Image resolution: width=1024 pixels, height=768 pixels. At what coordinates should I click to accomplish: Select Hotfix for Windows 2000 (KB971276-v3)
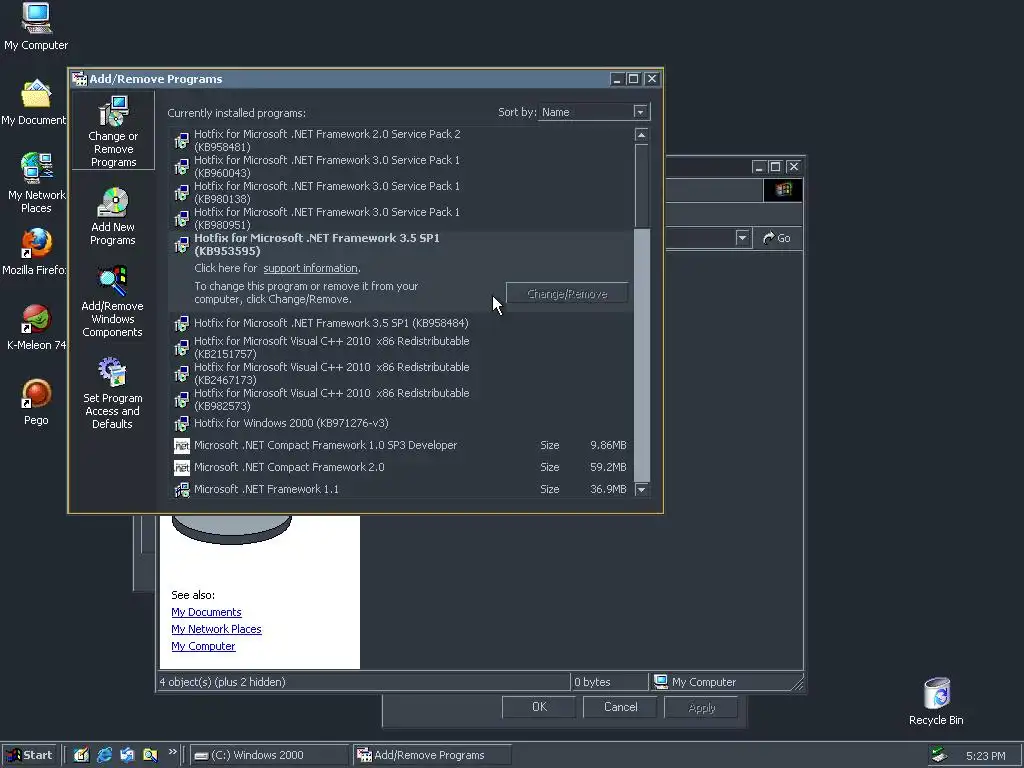[x=400, y=423]
